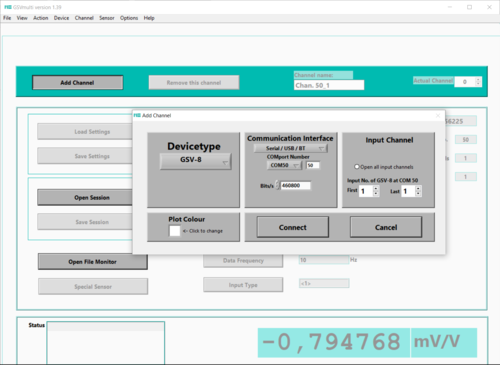Click the Special Sensor button
This screenshot has width=500, height=365.
[93, 286]
